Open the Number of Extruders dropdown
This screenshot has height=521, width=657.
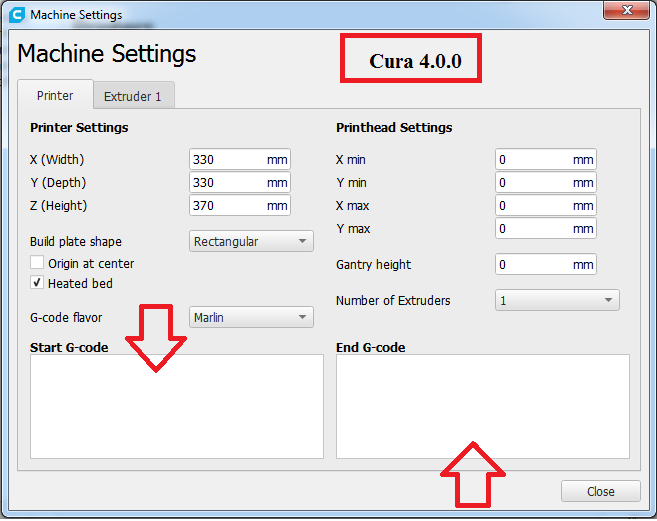(557, 300)
